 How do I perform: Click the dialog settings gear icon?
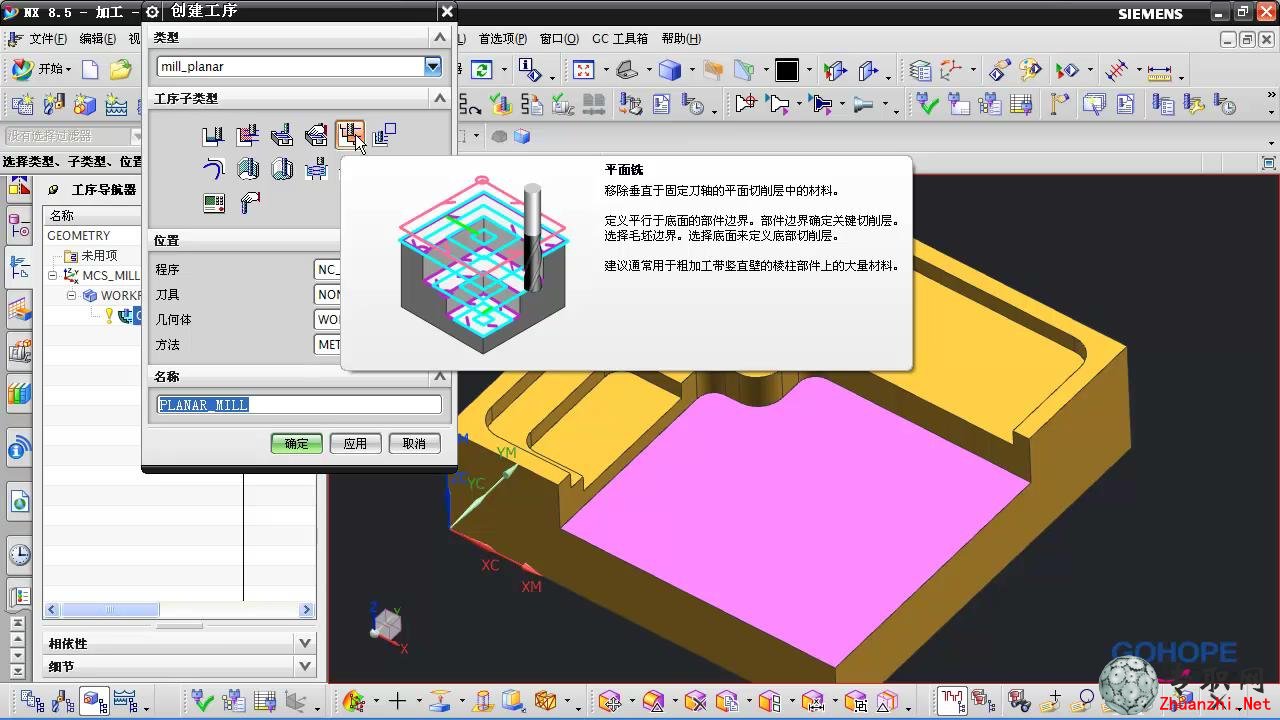click(152, 12)
